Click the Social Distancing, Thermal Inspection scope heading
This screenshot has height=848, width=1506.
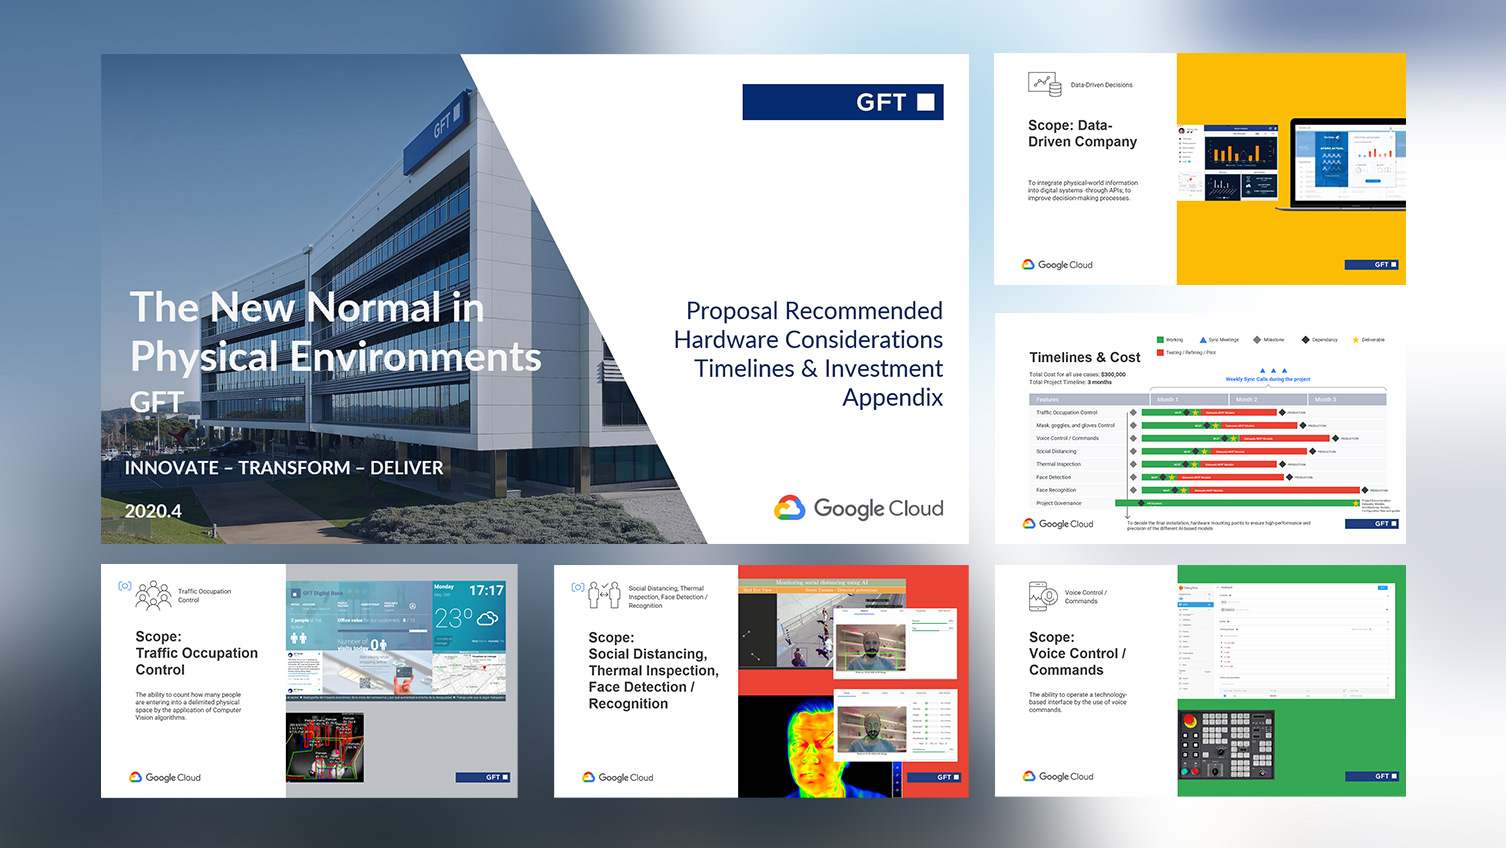(653, 670)
